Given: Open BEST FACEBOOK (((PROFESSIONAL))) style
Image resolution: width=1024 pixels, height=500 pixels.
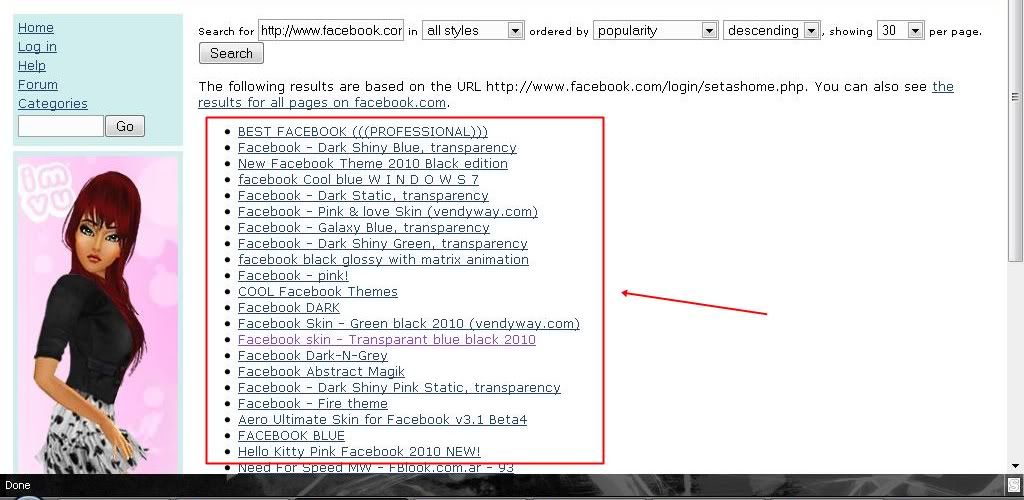Looking at the screenshot, I should [363, 132].
